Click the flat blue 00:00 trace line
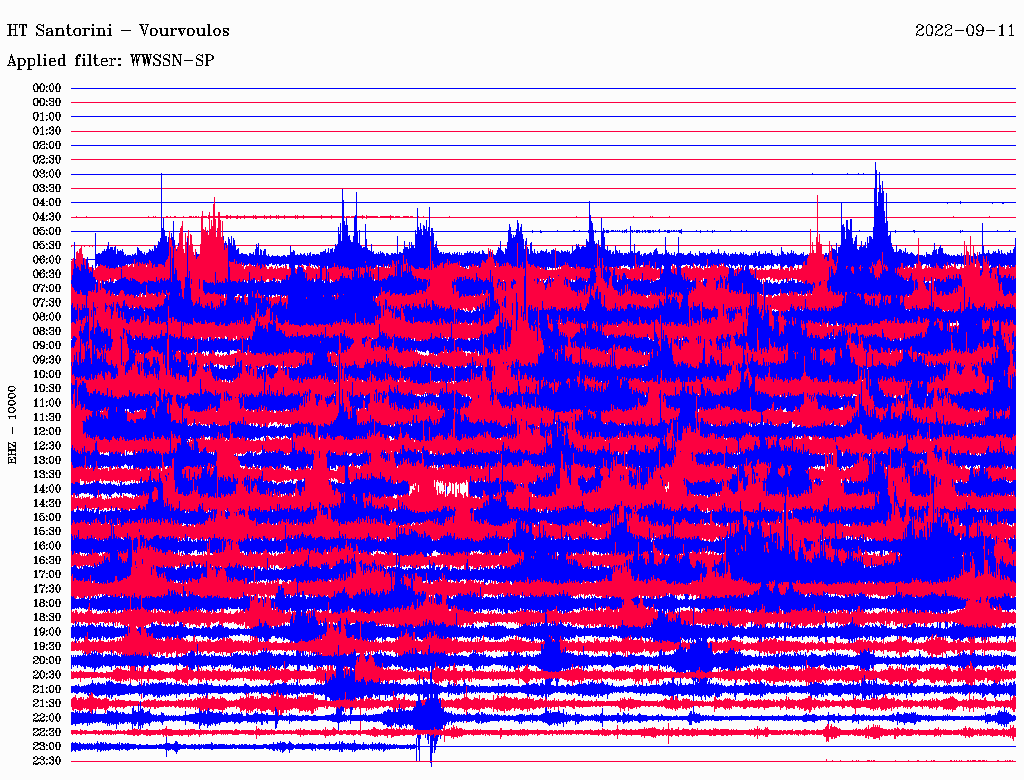 [540, 88]
